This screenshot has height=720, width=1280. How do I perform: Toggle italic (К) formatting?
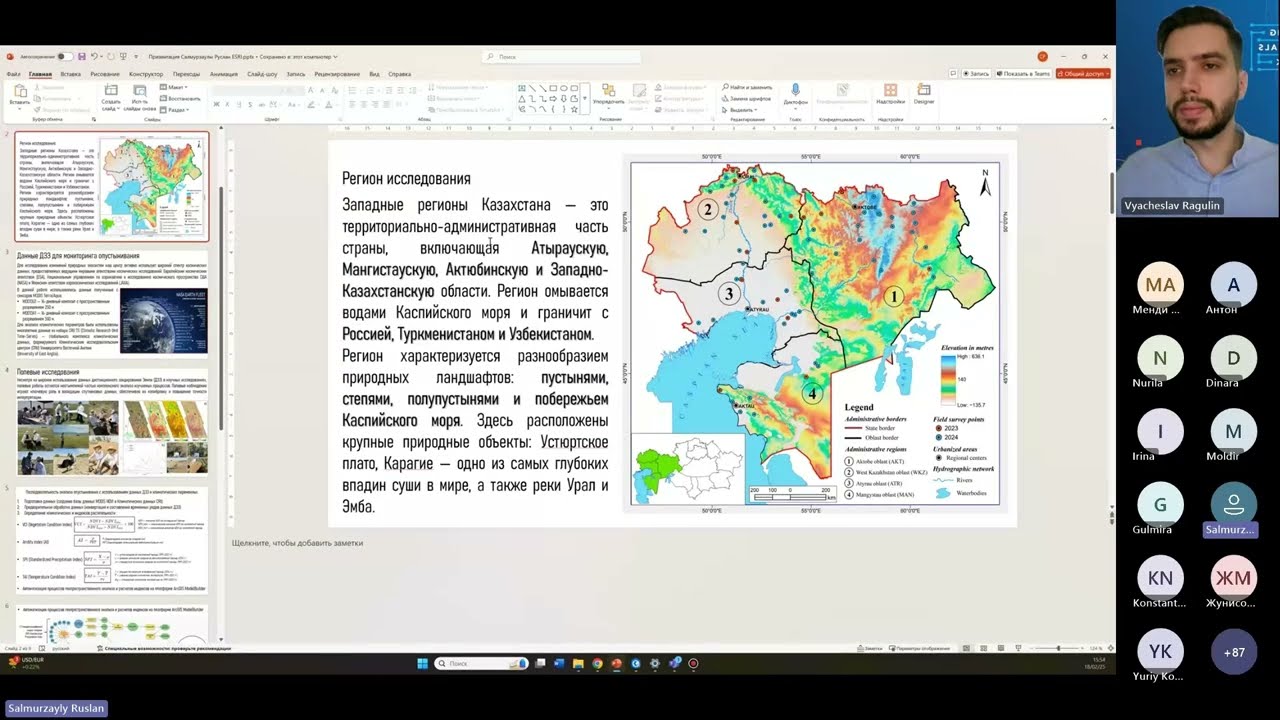tap(227, 104)
